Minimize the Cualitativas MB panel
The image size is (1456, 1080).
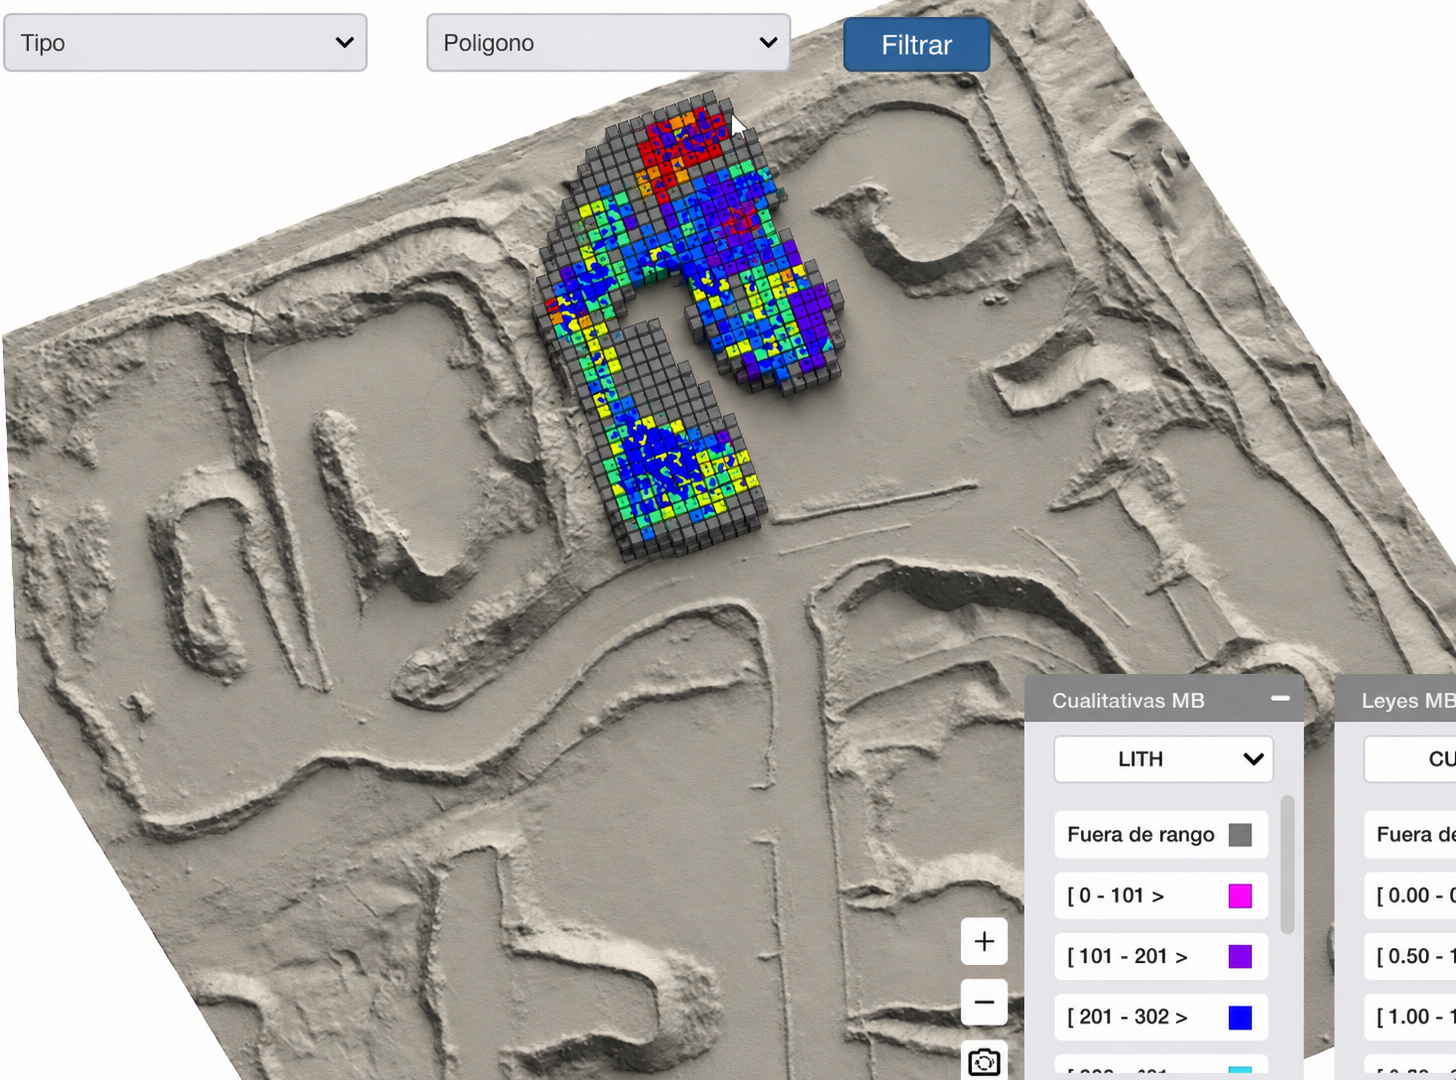click(1280, 699)
